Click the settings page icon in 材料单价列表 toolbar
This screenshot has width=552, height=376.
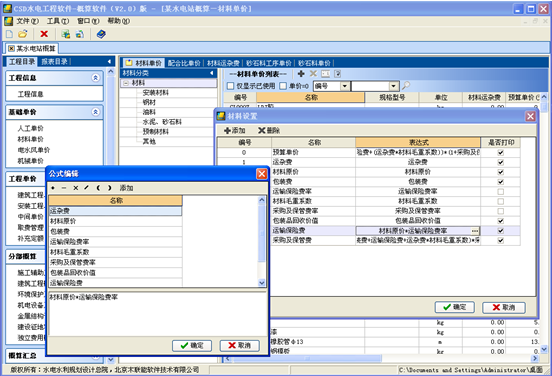tap(338, 74)
